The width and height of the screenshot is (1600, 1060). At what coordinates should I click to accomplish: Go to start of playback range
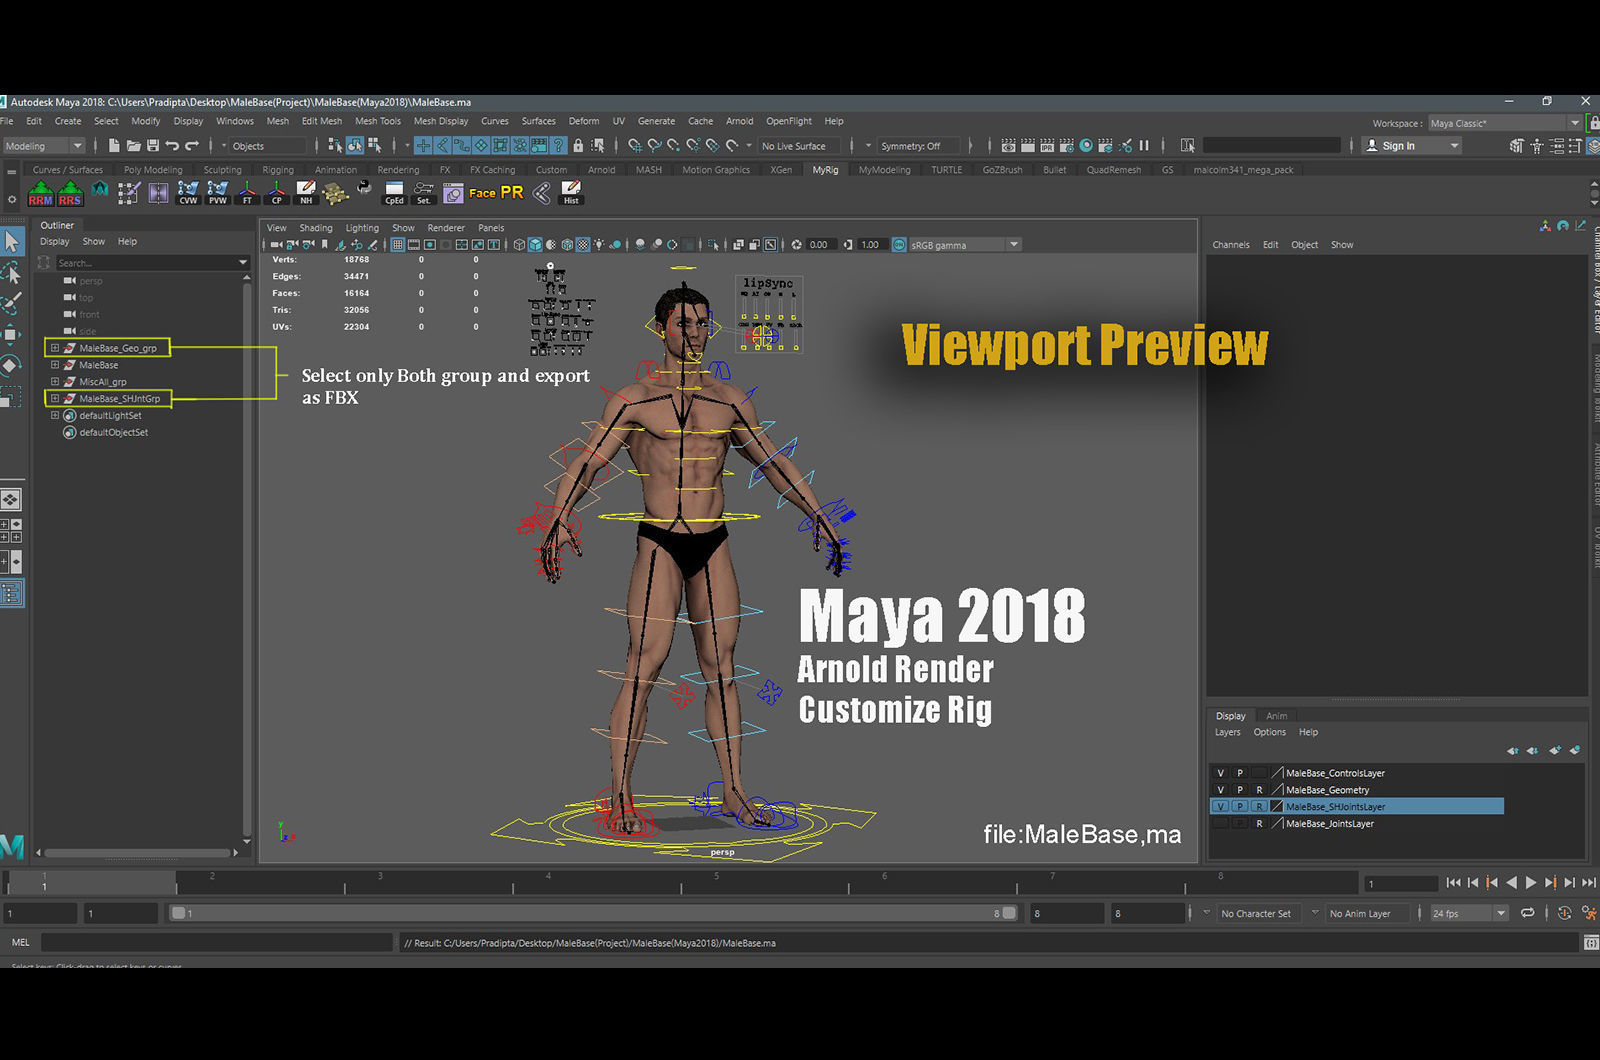1453,882
